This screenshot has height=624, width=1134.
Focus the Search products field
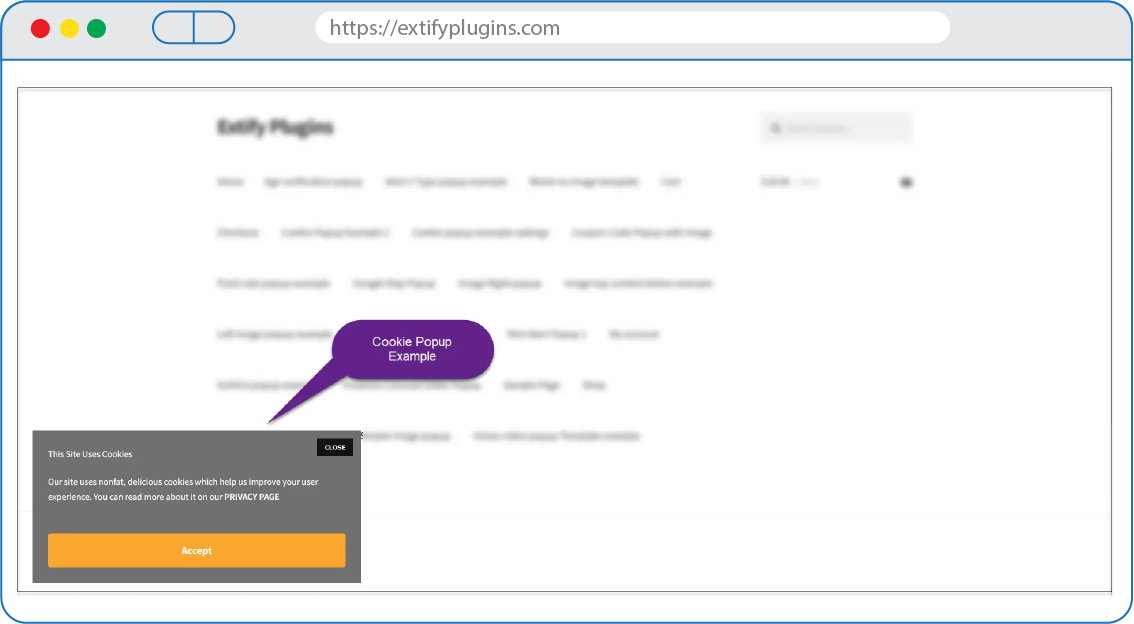click(843, 128)
